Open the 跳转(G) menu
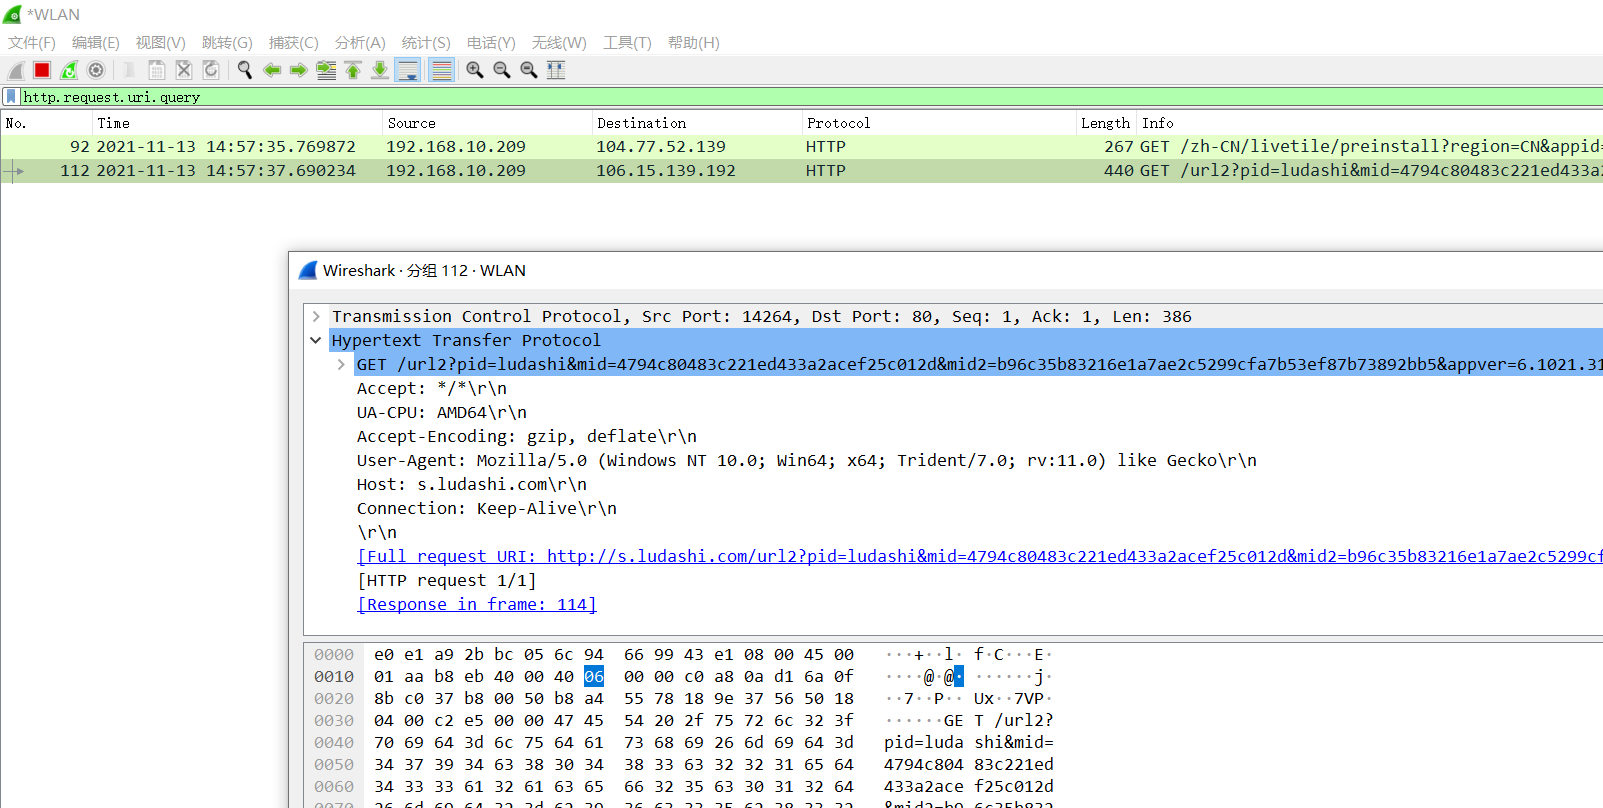The height and width of the screenshot is (808, 1603). (x=227, y=43)
